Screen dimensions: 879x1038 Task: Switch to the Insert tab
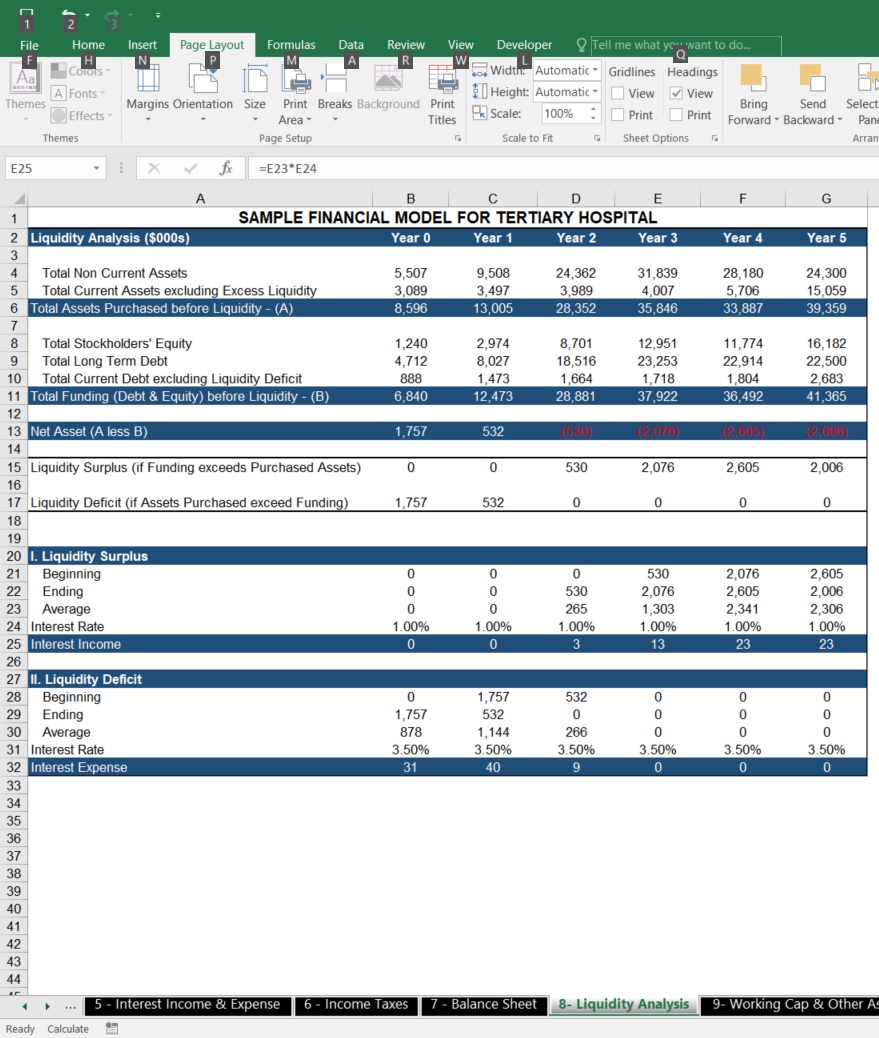point(142,45)
